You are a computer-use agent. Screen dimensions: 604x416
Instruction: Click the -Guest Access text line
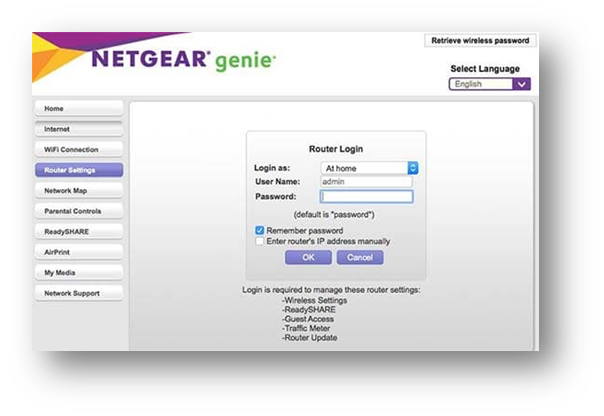[308, 319]
